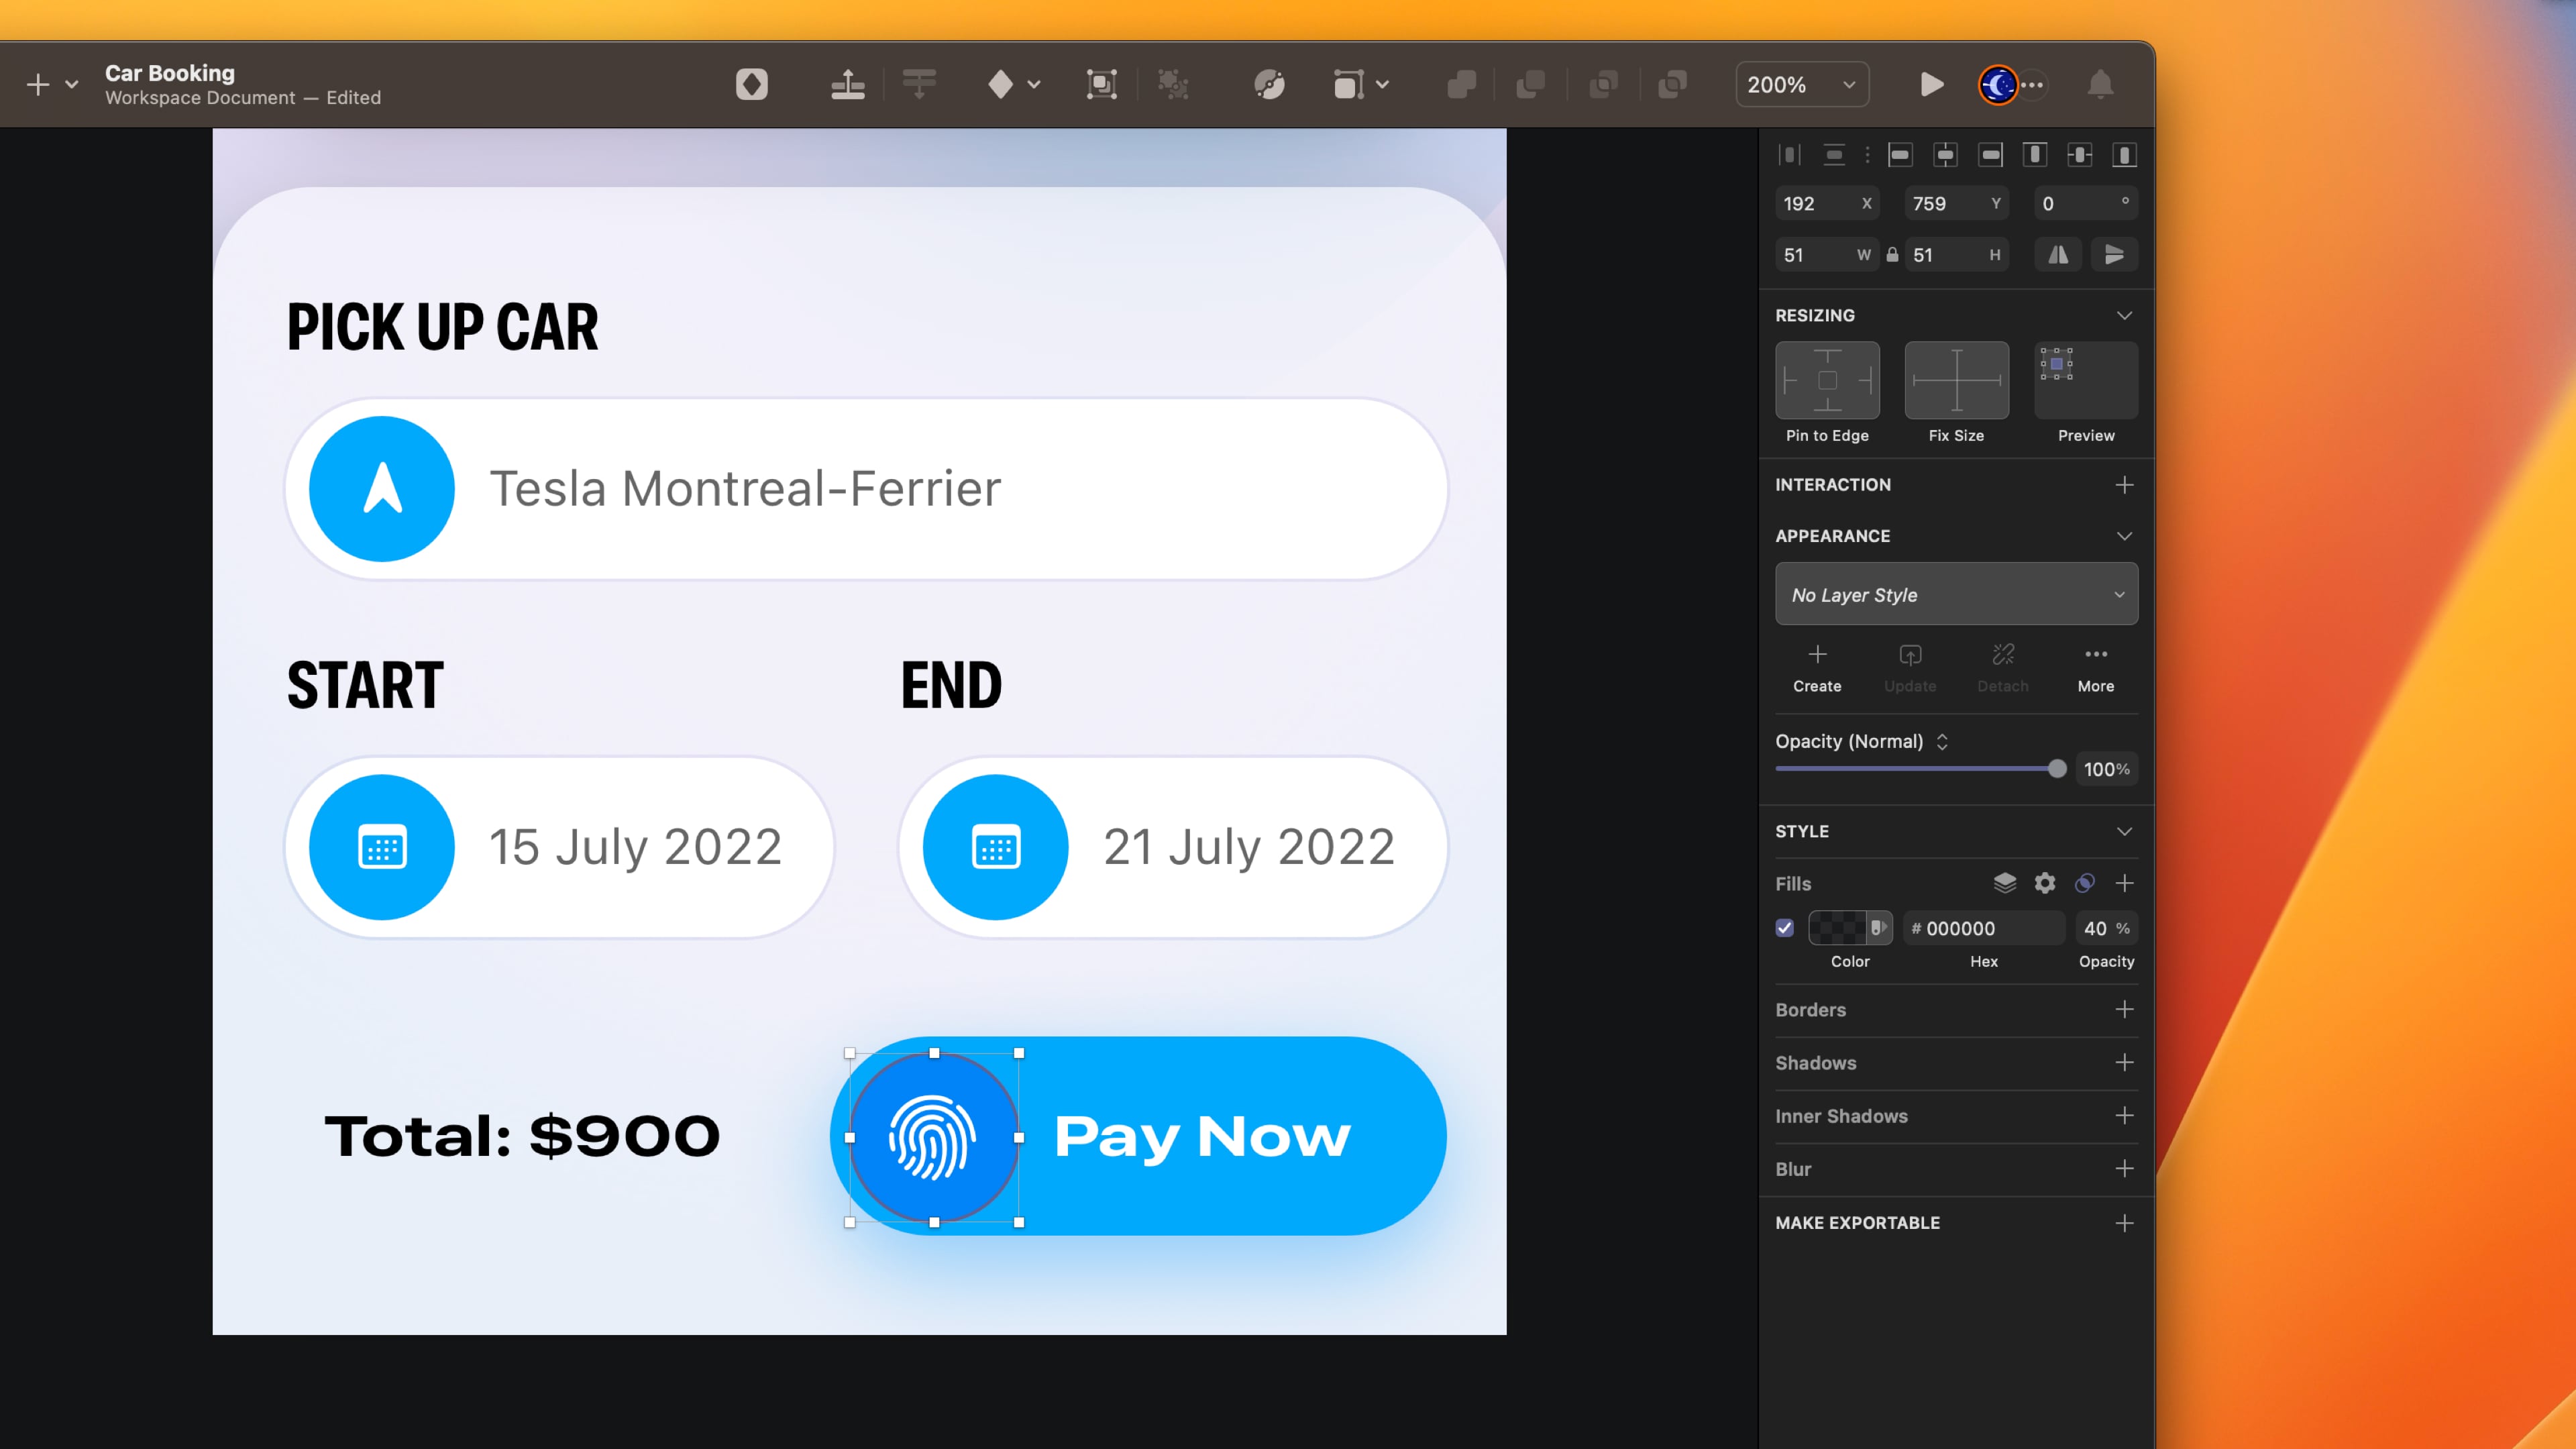Viewport: 2576px width, 1449px height.
Task: Collapse the Style section
Action: (2124, 831)
